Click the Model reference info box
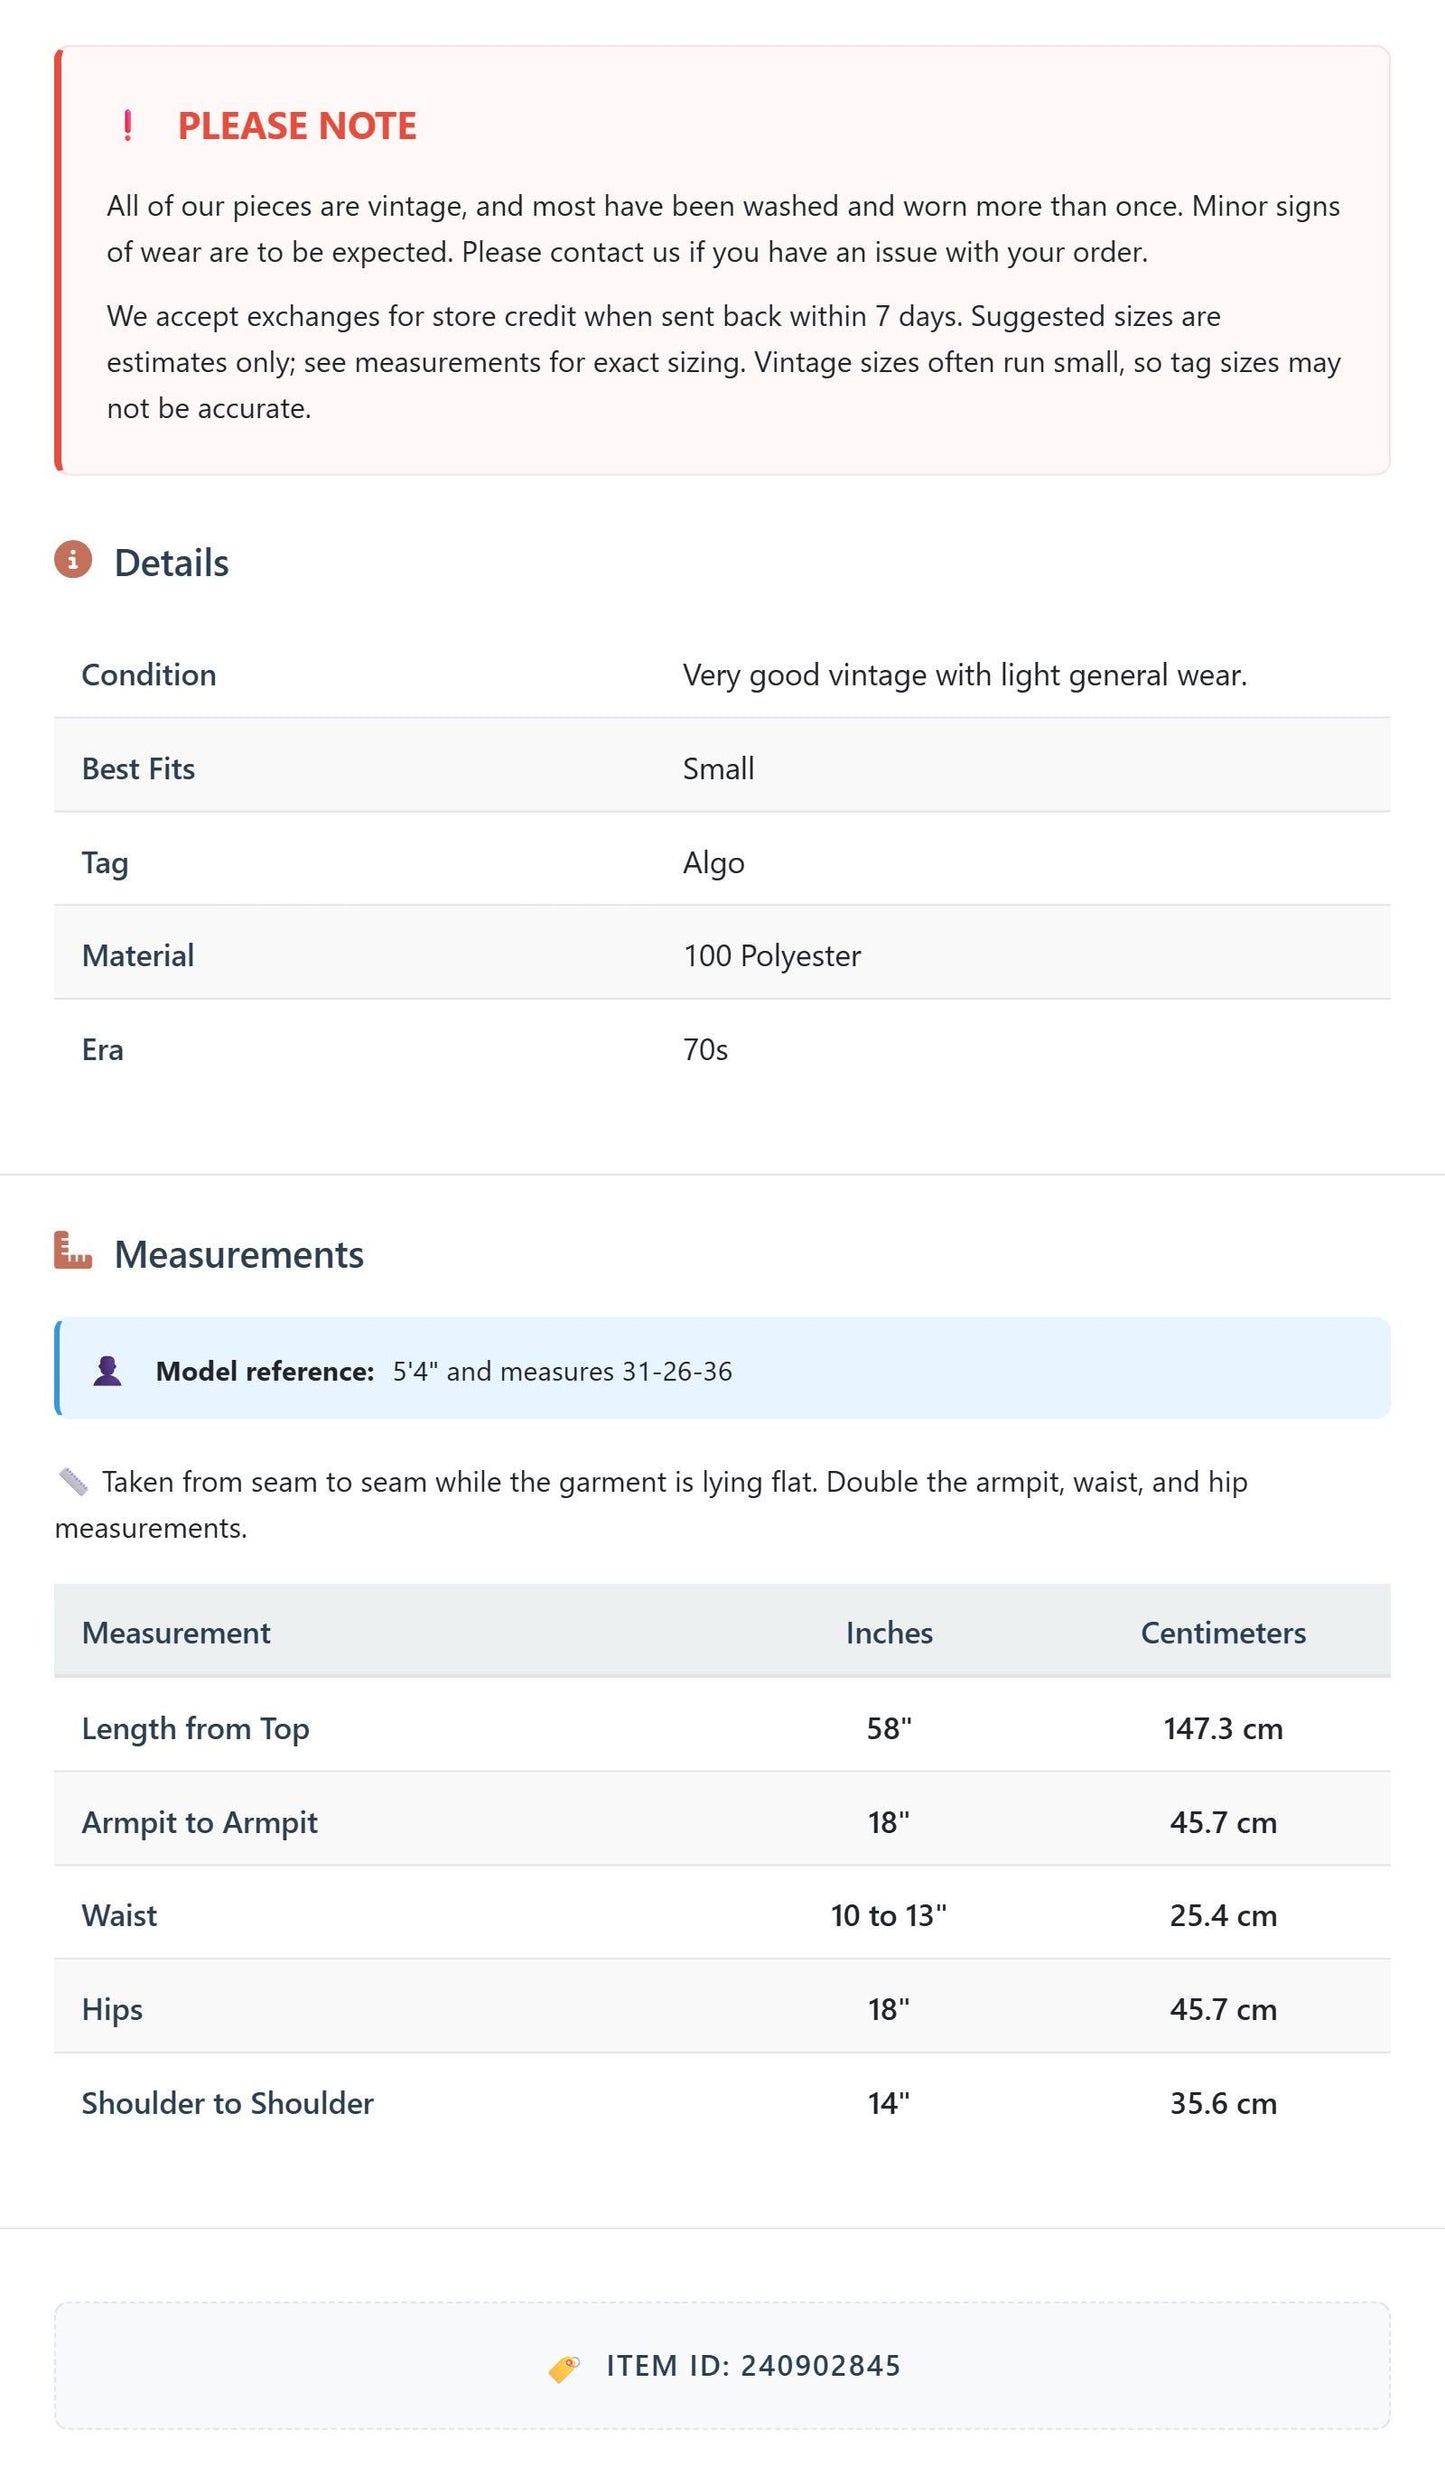This screenshot has height=2476, width=1445. (x=722, y=1369)
